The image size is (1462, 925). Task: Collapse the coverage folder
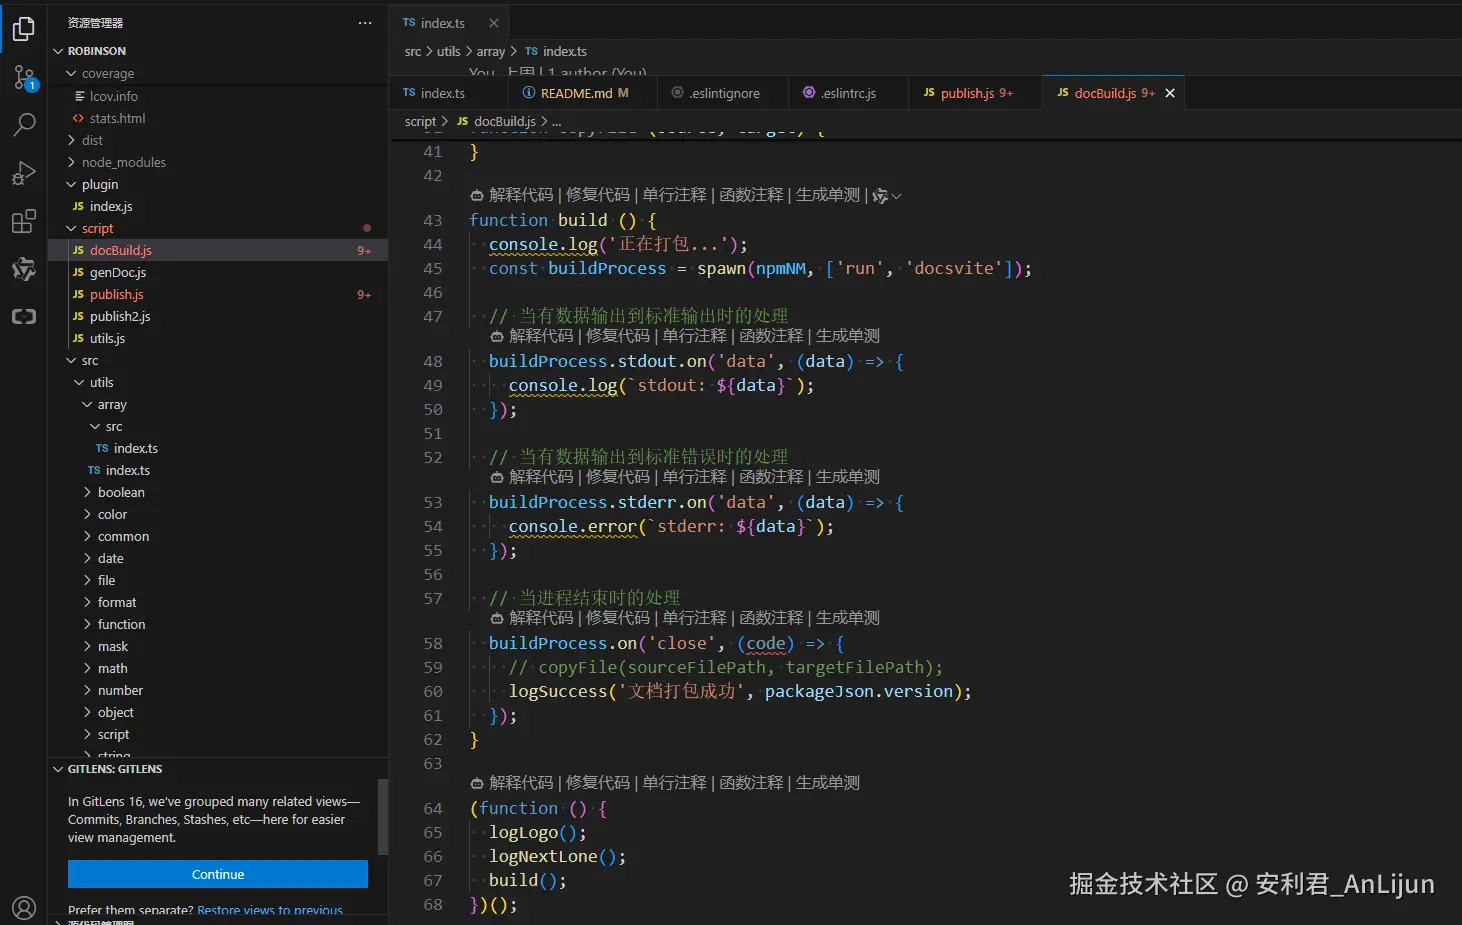coord(107,74)
